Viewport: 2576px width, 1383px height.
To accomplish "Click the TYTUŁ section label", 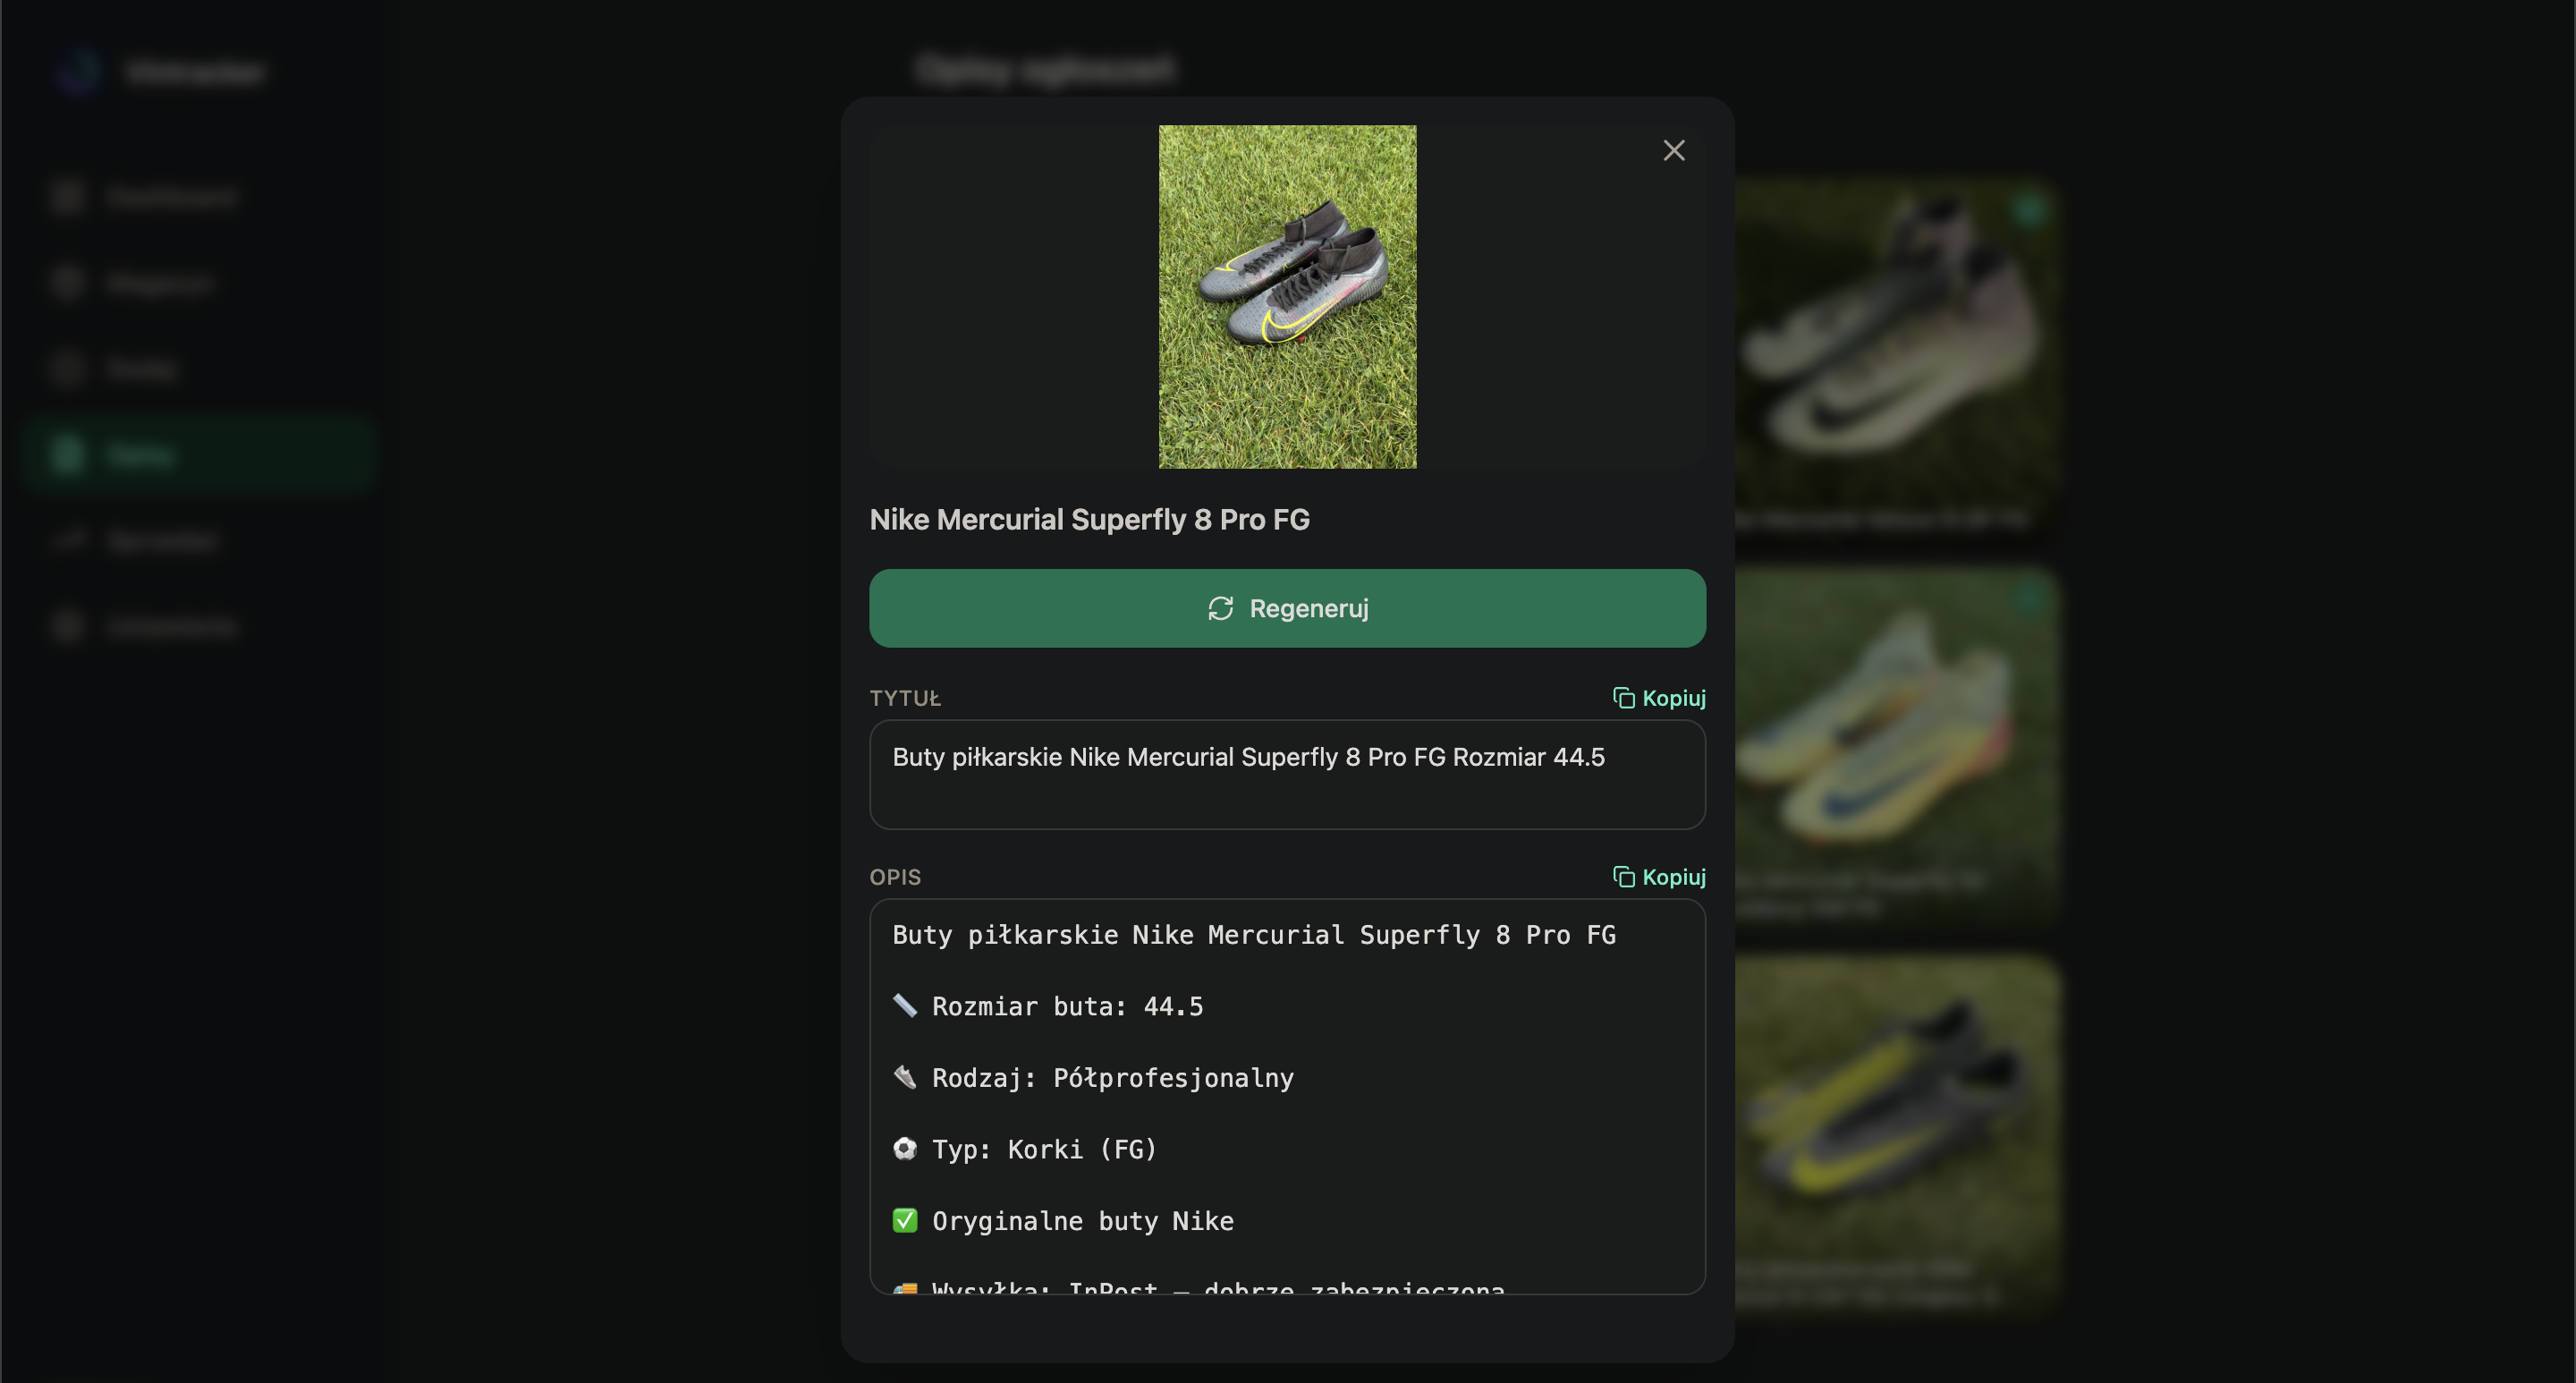I will (905, 698).
